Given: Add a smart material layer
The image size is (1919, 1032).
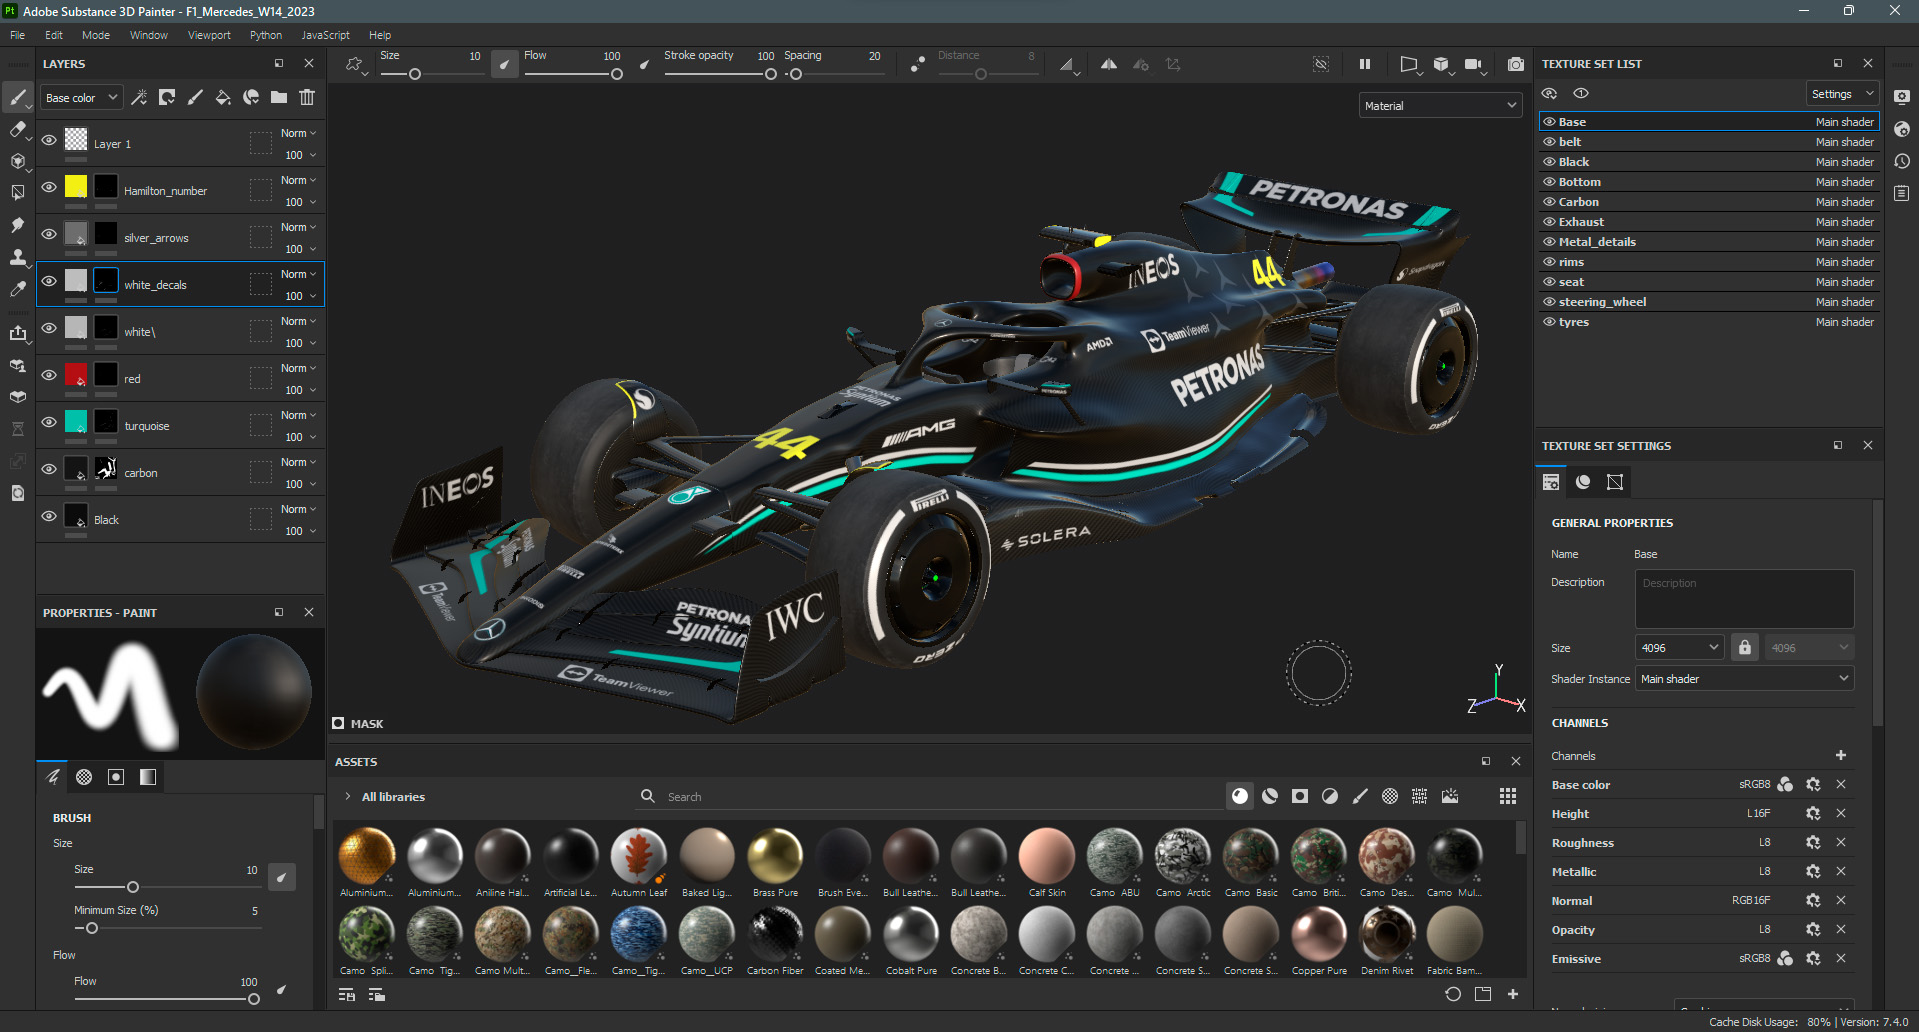Looking at the screenshot, I should 251,97.
